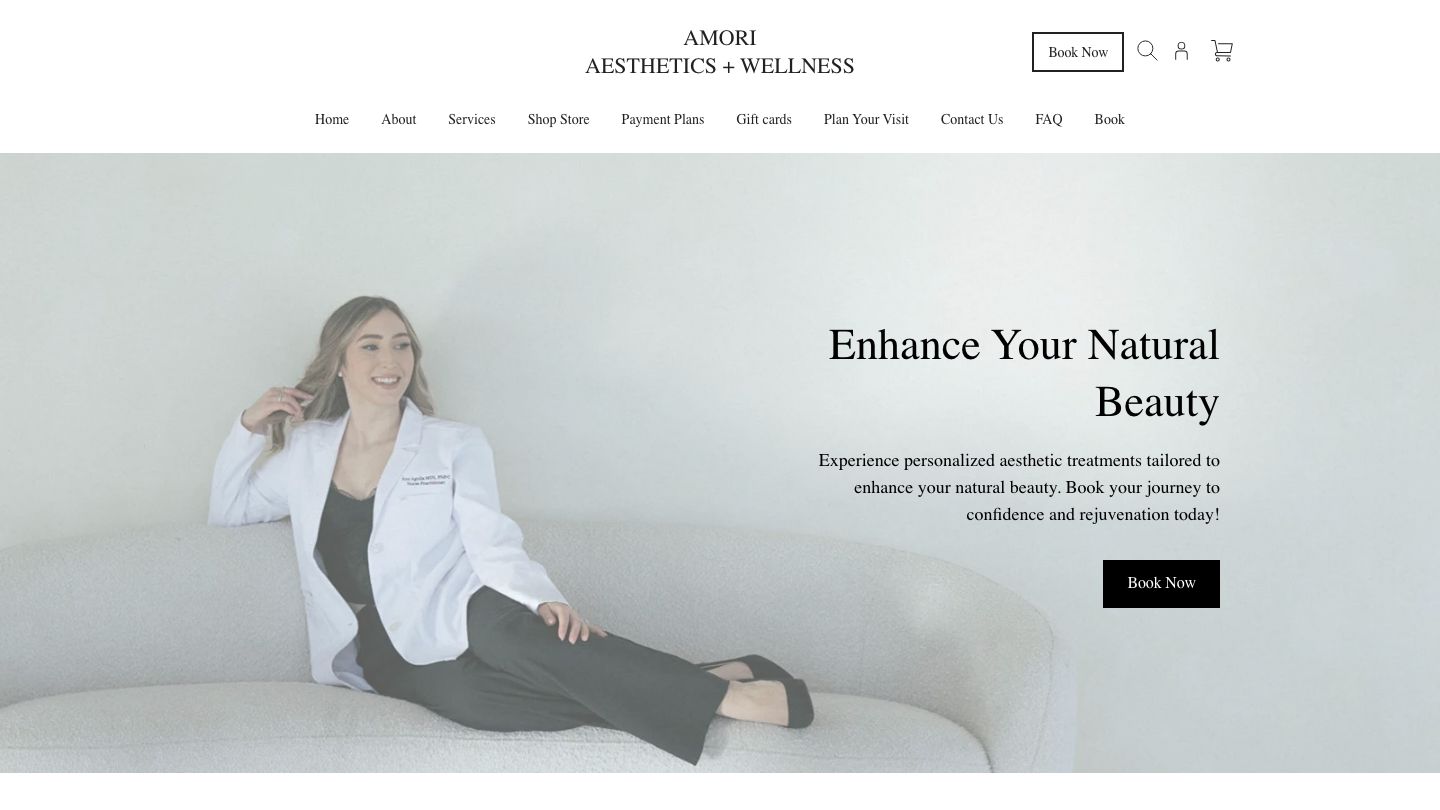Open the shopping cart icon
This screenshot has width=1440, height=810.
point(1222,51)
